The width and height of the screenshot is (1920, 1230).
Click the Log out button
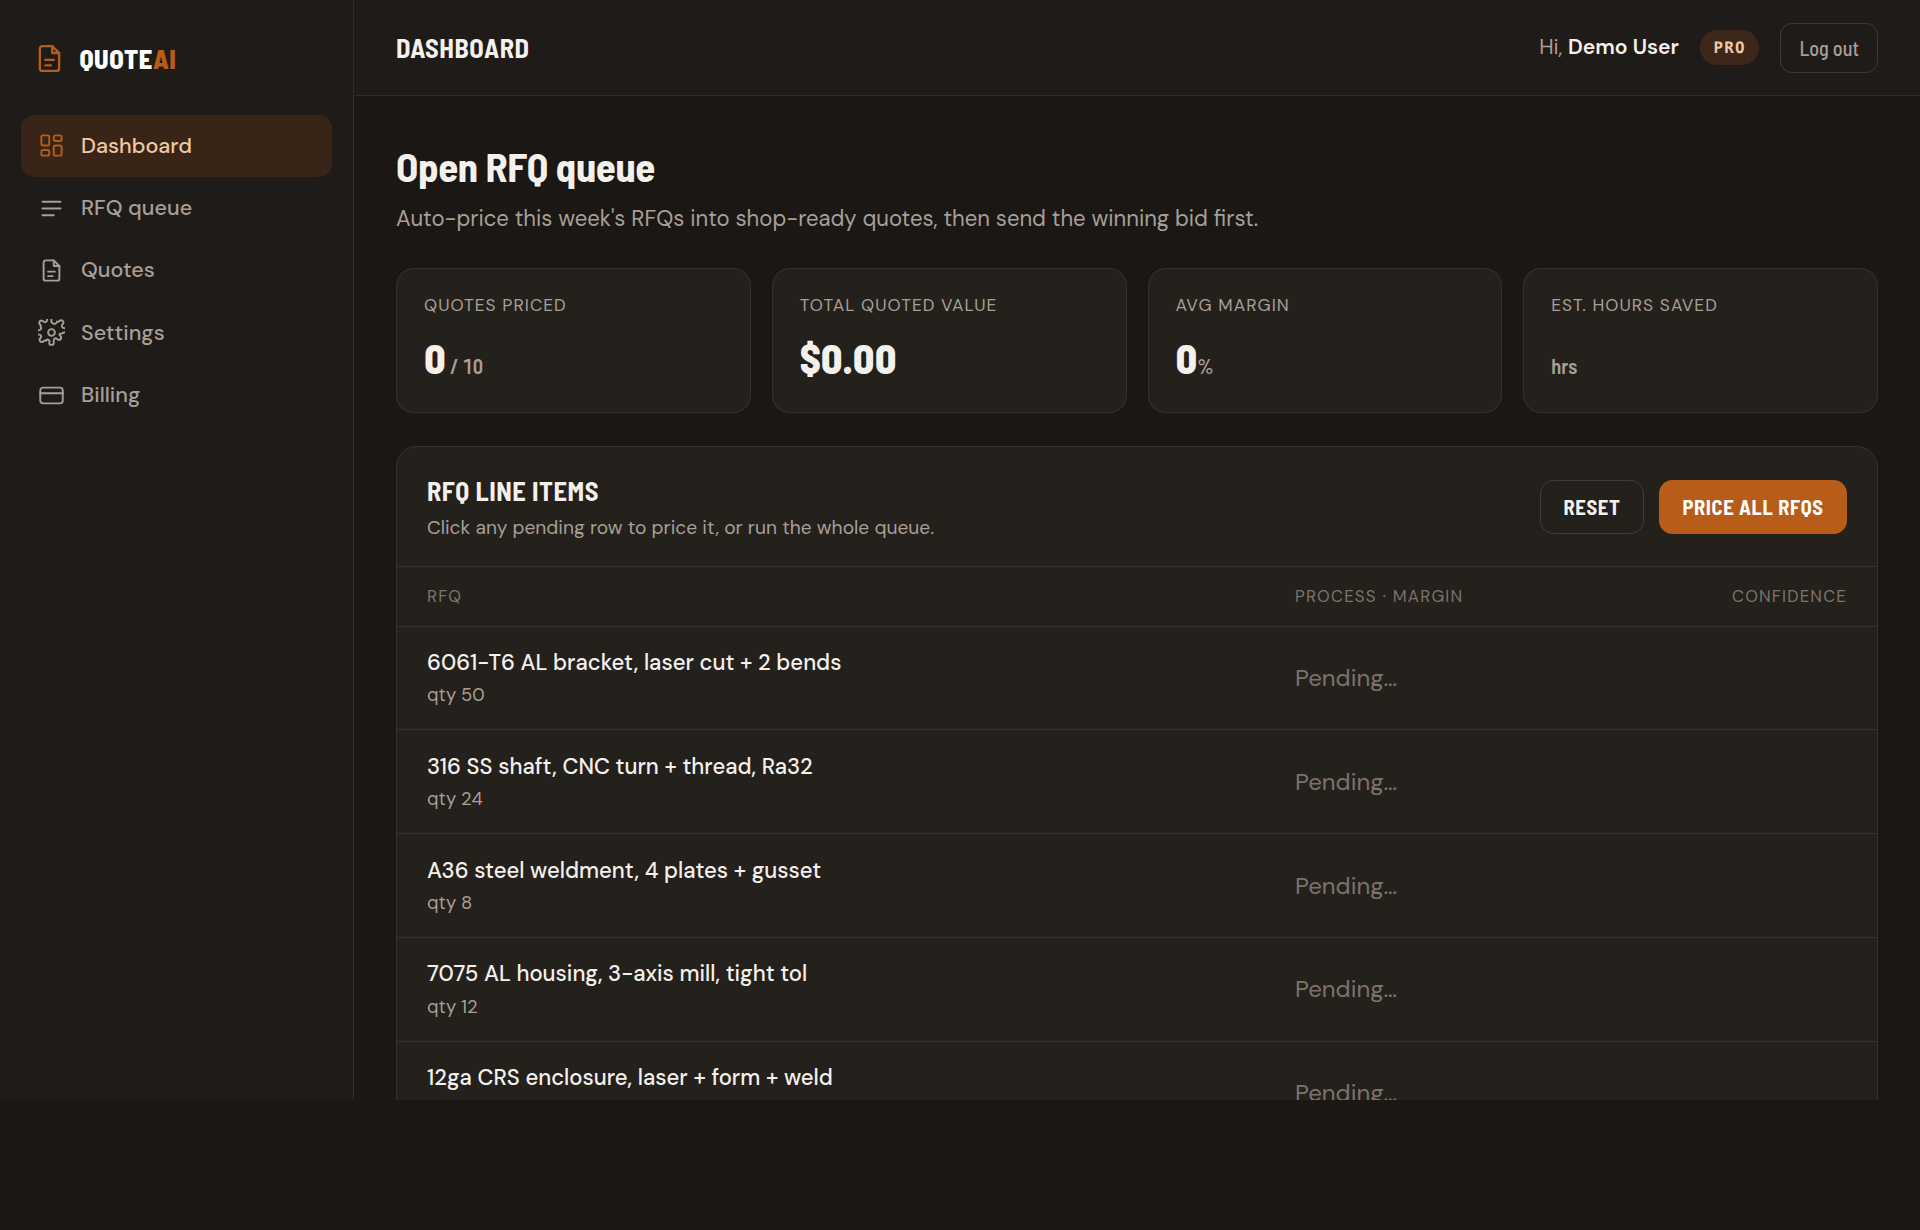pyautogui.click(x=1828, y=48)
